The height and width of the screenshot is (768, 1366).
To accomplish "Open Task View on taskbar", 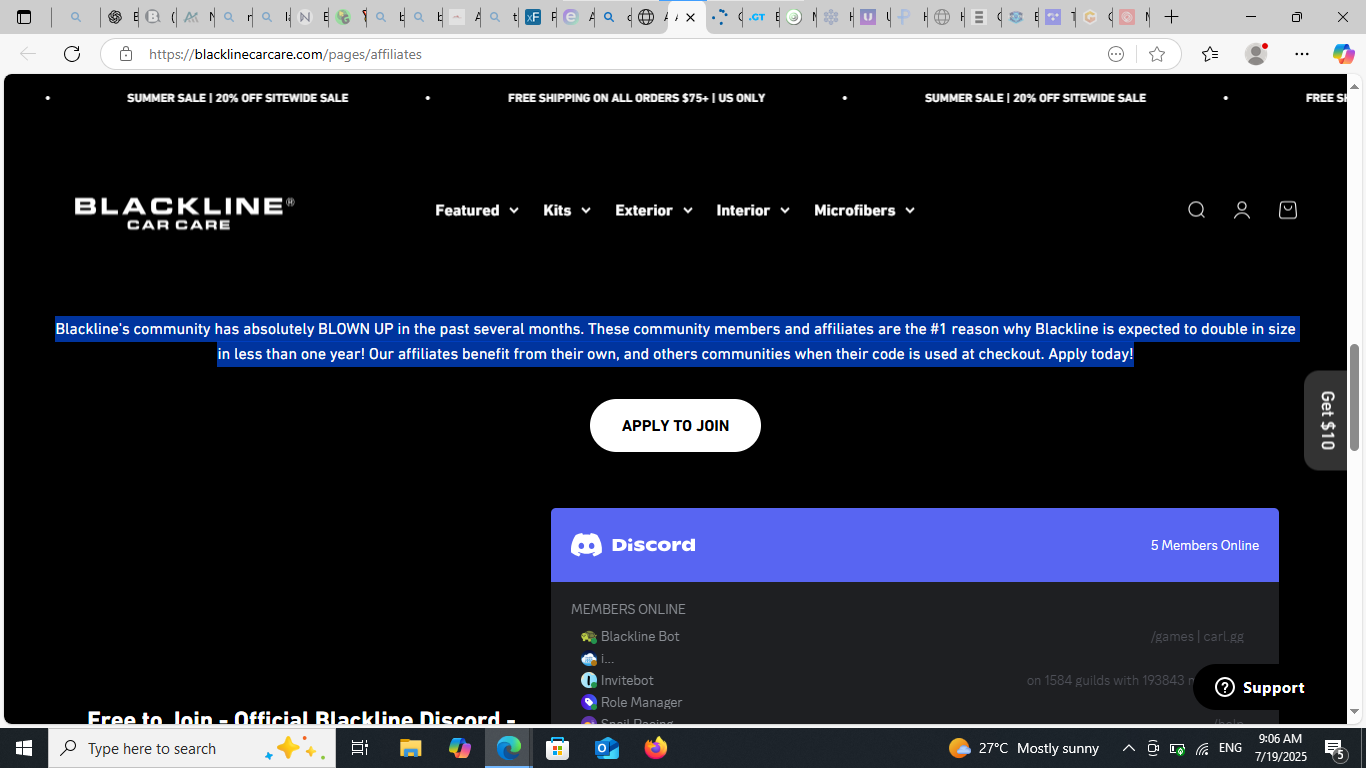I will pyautogui.click(x=360, y=748).
